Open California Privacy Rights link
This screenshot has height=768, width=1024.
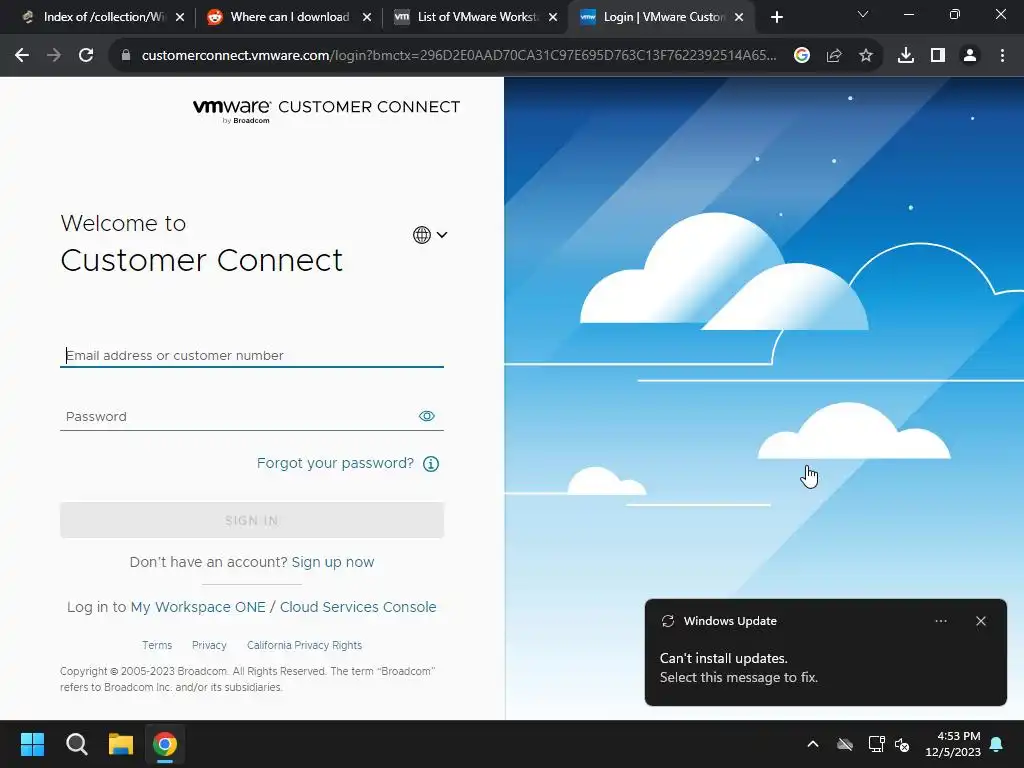304,645
